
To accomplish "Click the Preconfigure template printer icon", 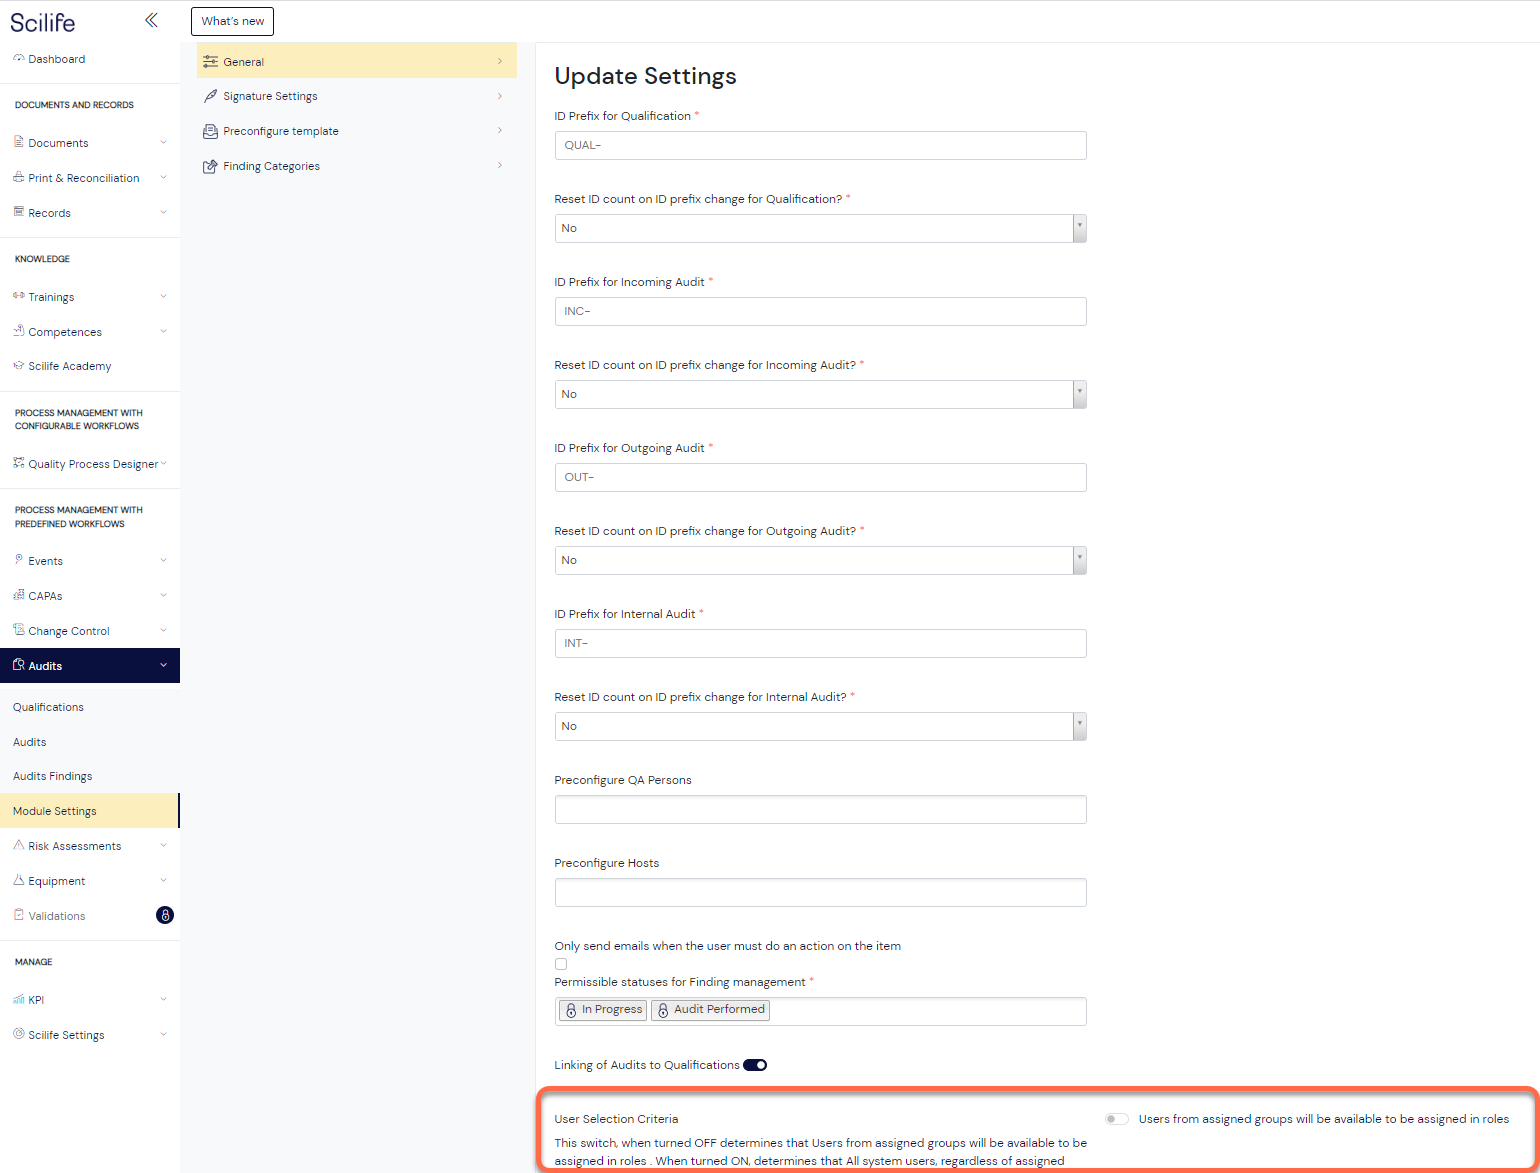I will [210, 130].
